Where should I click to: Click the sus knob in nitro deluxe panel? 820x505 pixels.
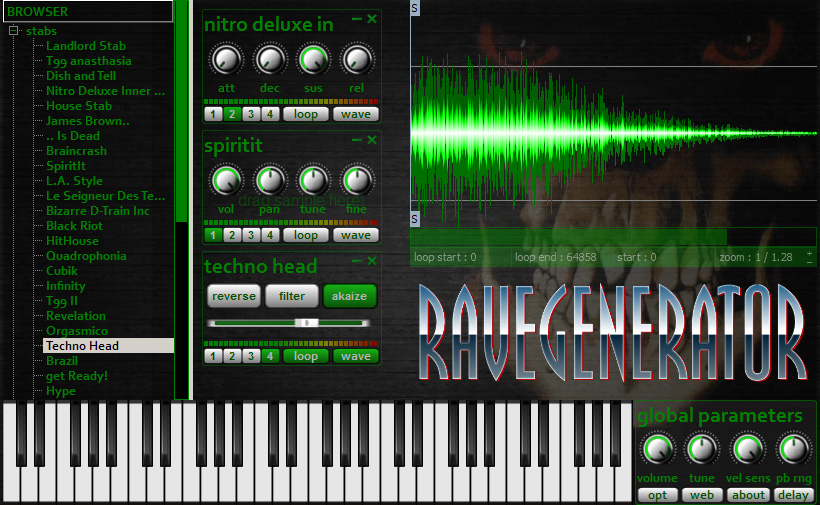(x=313, y=60)
